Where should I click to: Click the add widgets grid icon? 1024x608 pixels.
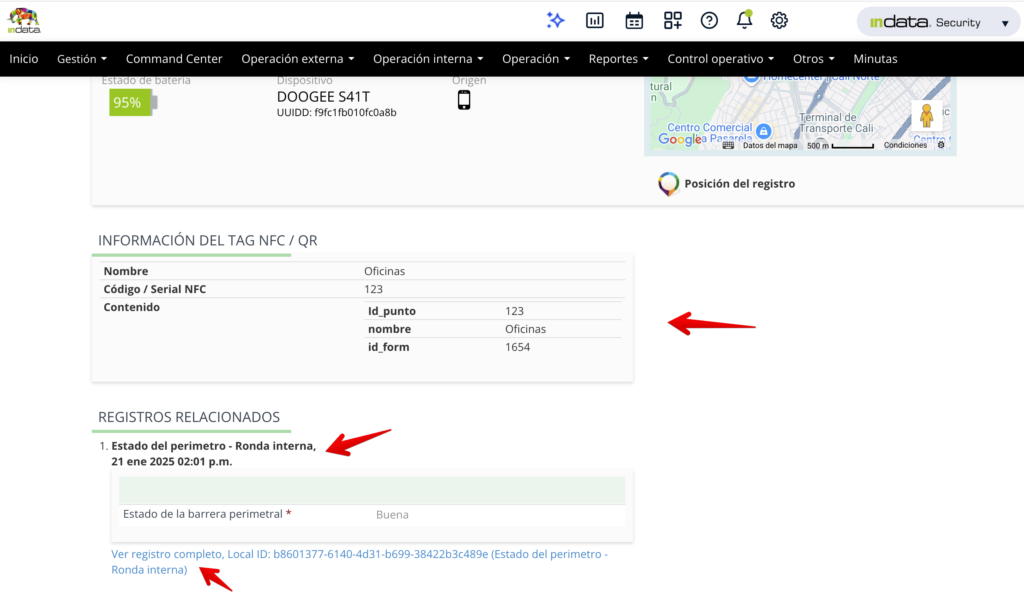[x=672, y=20]
